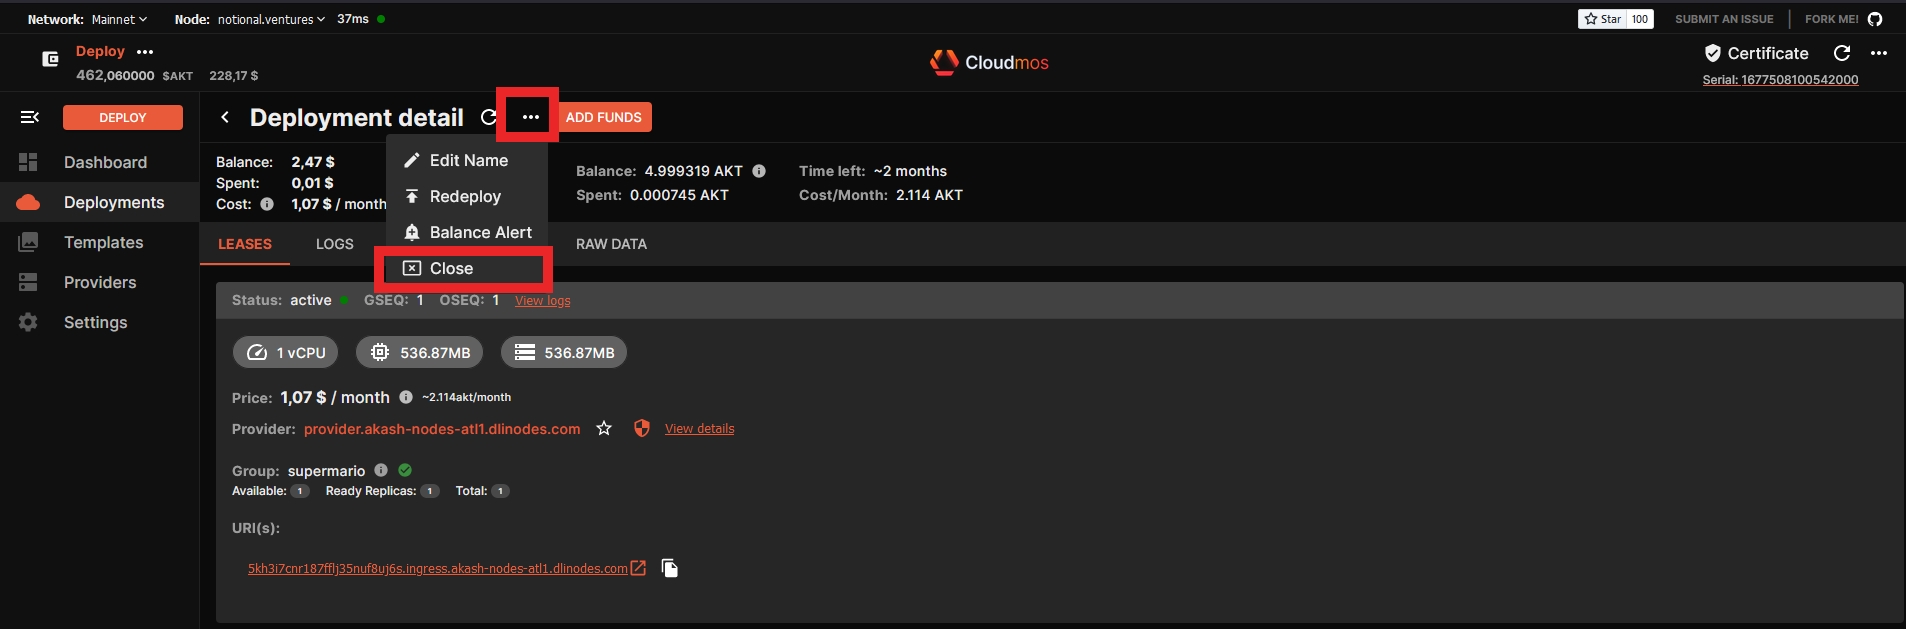Open certificate options ellipsis menu

1879,53
